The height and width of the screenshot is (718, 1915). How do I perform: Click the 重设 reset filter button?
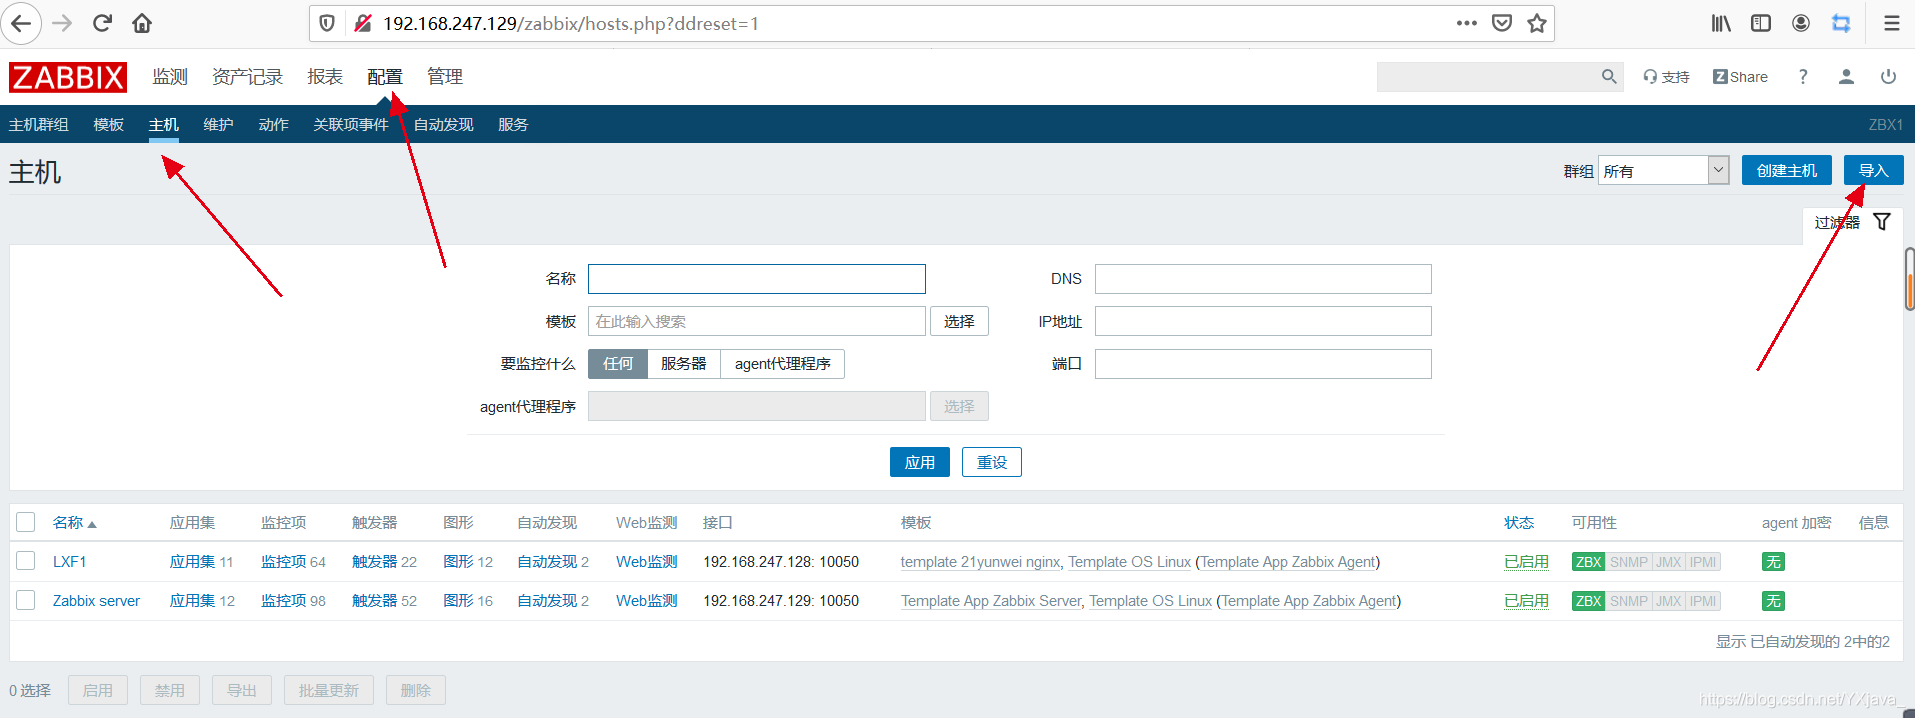click(992, 462)
